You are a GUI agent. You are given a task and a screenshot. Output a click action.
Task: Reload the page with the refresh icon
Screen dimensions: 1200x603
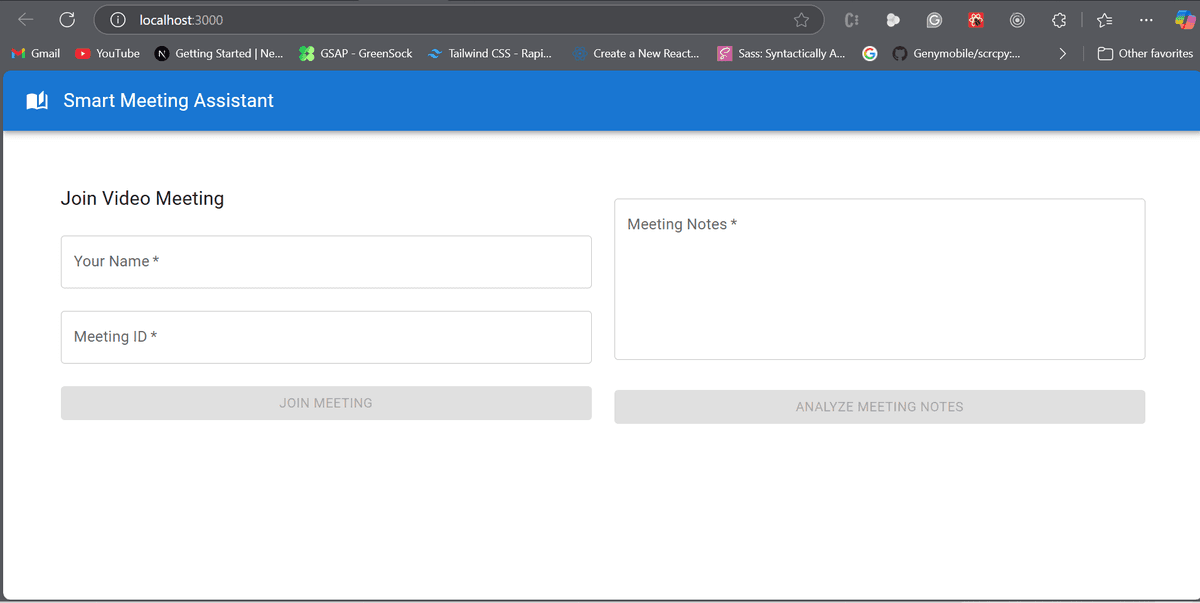coord(67,19)
